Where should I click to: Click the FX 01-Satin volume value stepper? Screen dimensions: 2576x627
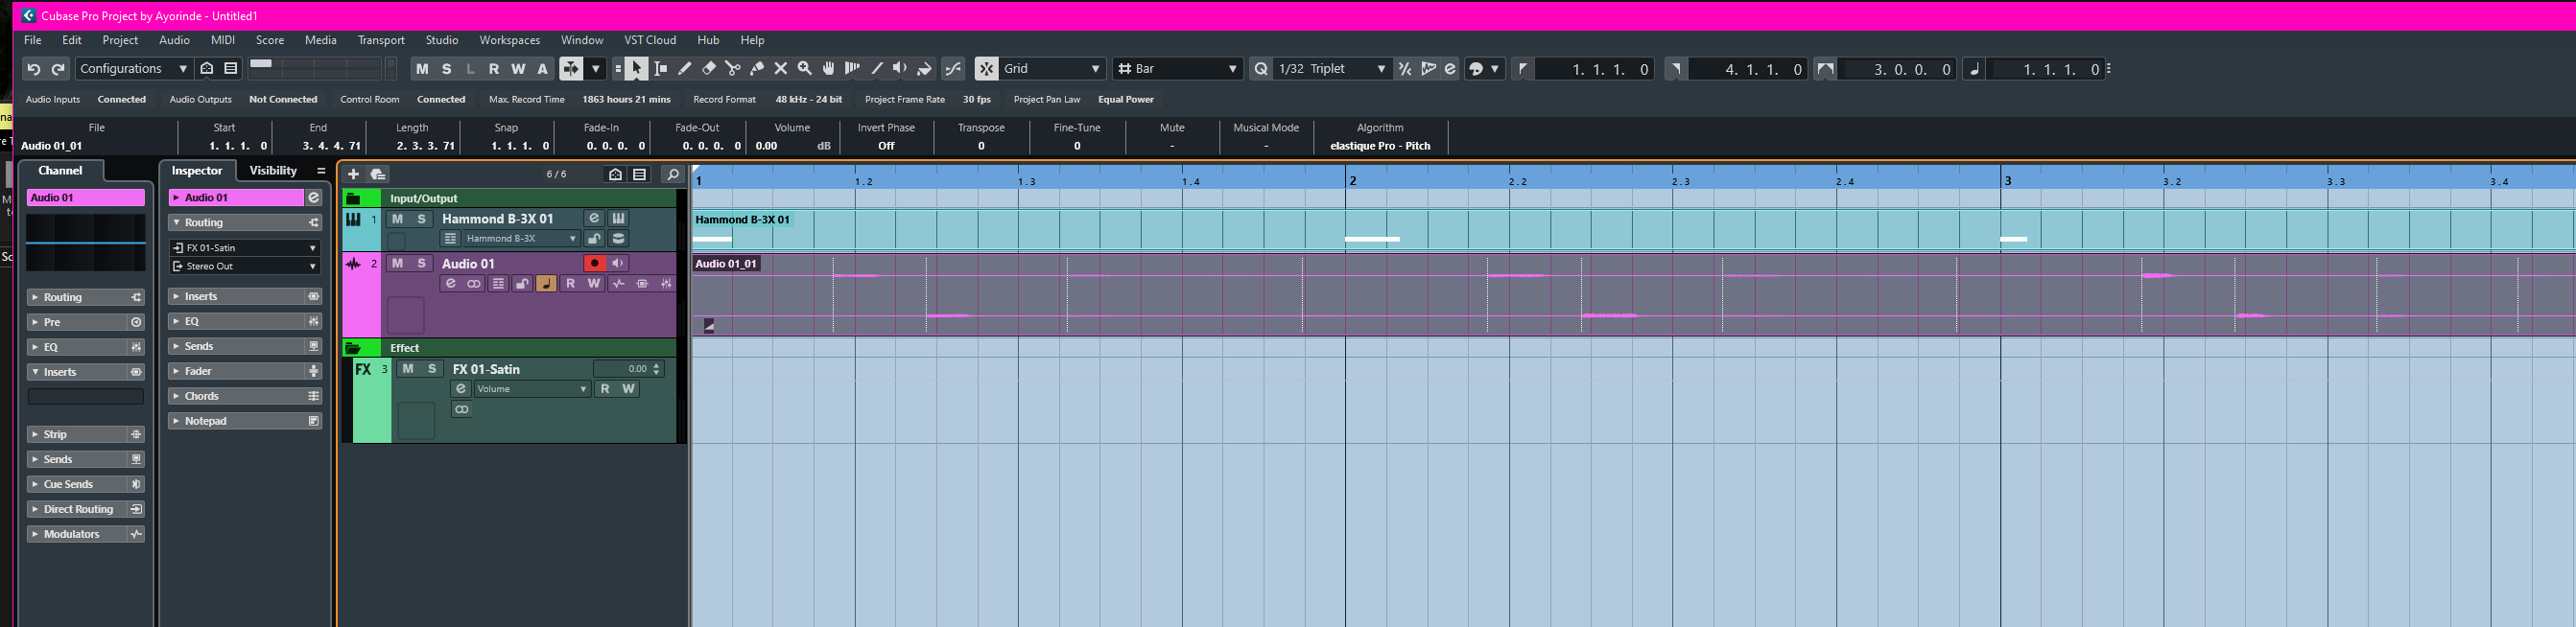656,369
